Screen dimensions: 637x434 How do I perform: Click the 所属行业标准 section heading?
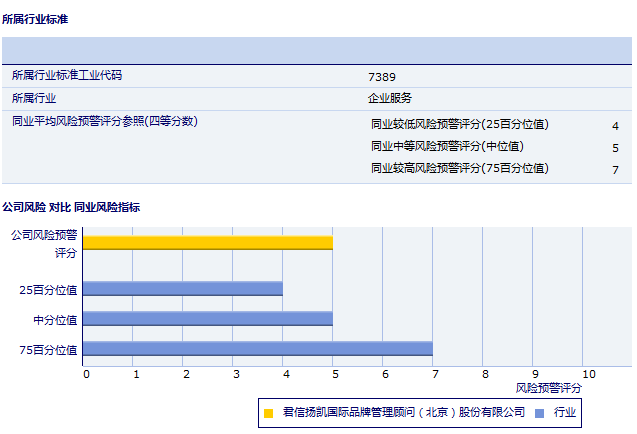coord(35,19)
